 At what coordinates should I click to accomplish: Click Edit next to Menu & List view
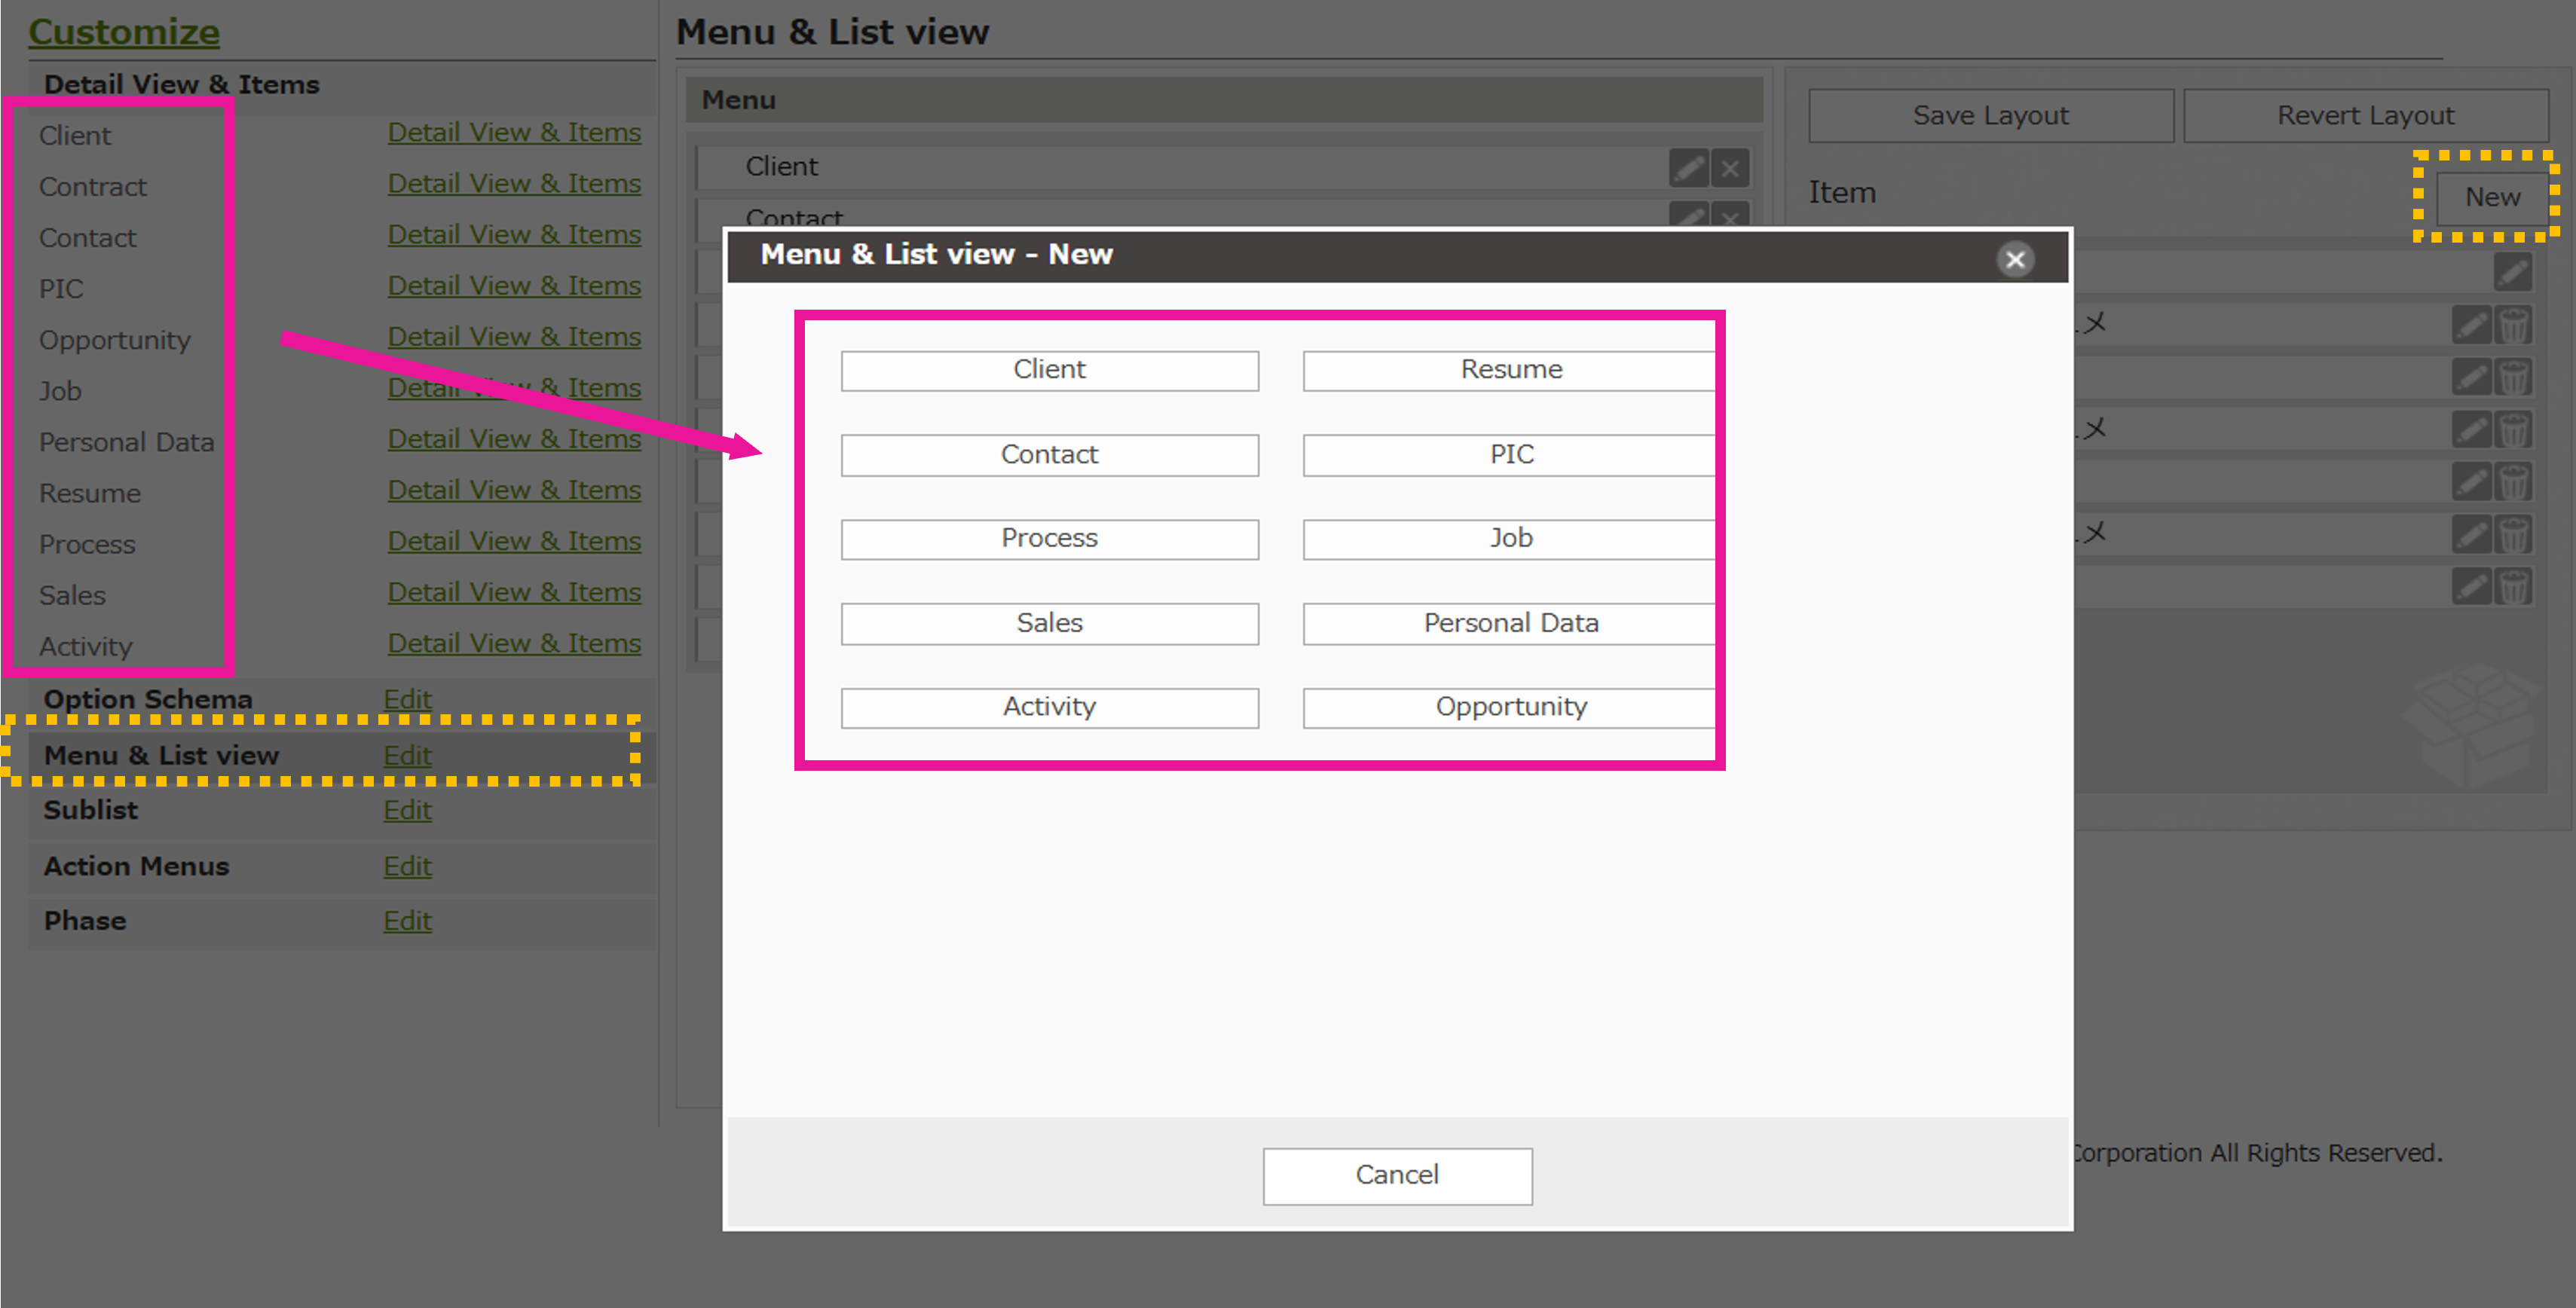[407, 755]
